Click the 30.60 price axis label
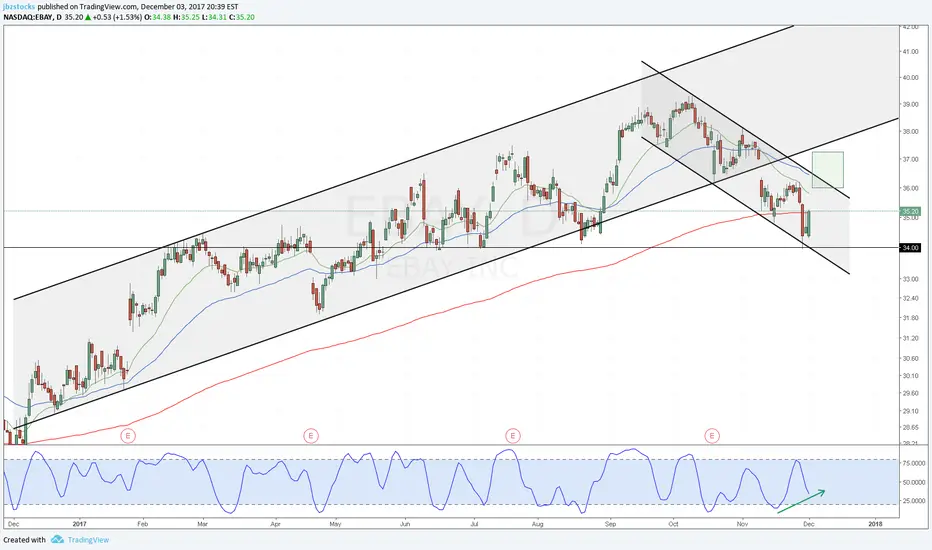The height and width of the screenshot is (550, 932). [x=910, y=358]
